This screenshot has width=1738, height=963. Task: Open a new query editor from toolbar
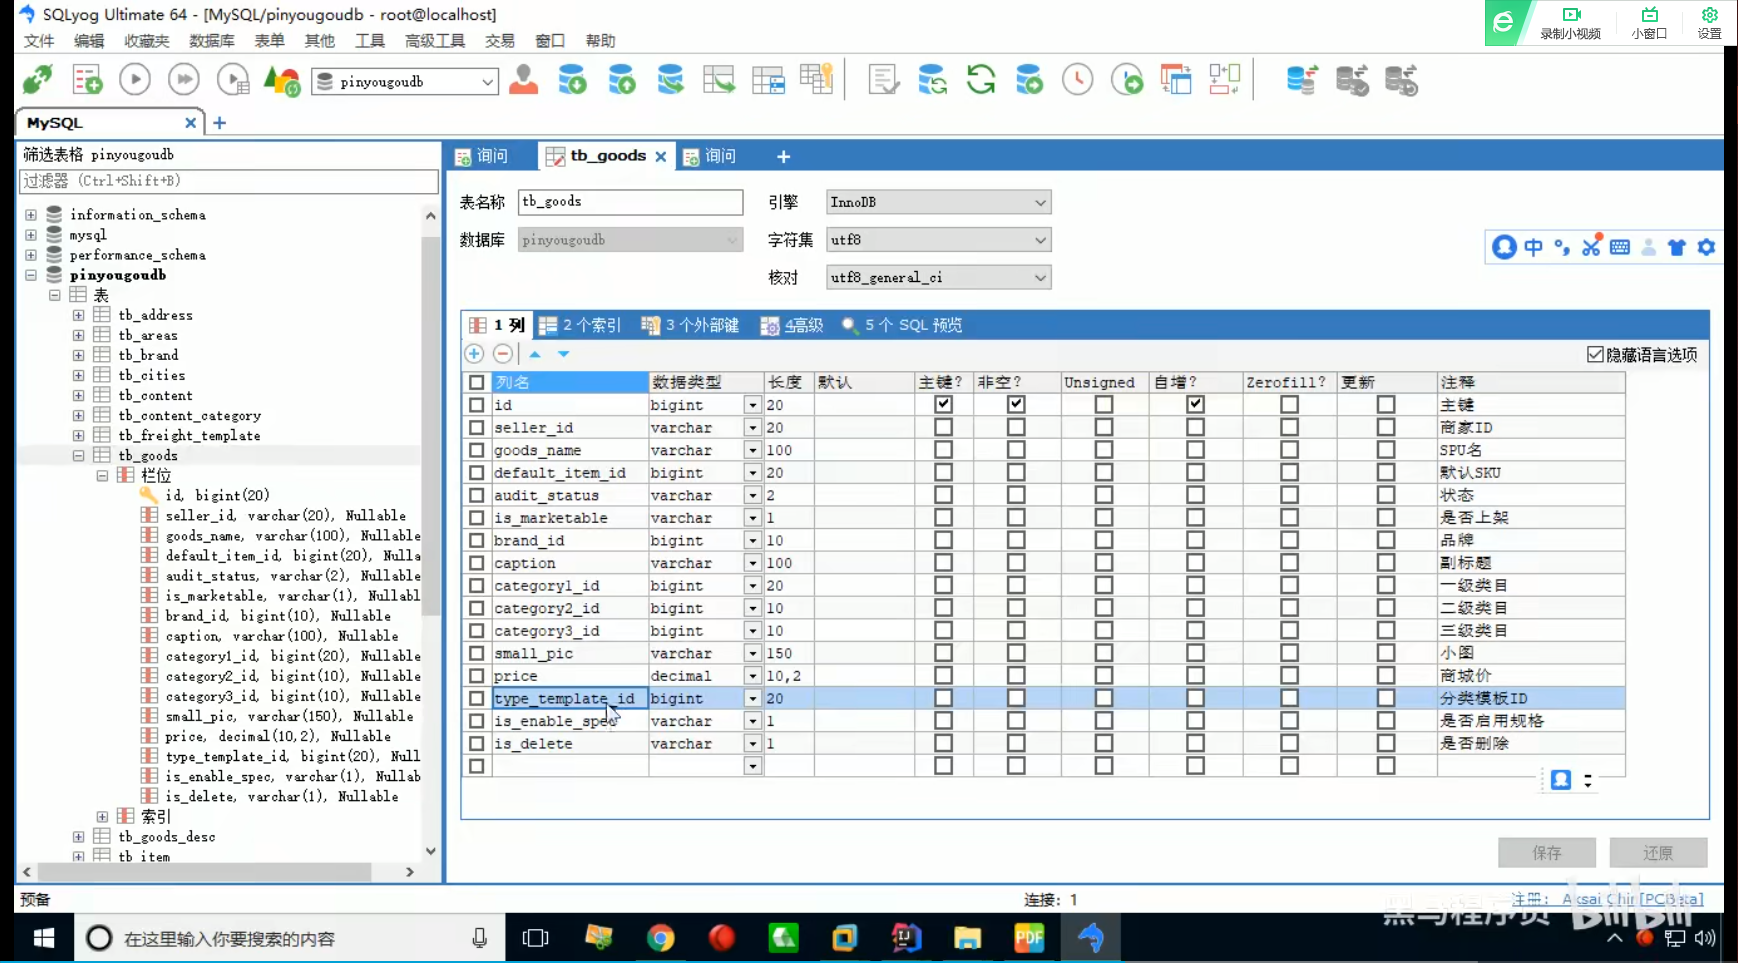tap(87, 80)
